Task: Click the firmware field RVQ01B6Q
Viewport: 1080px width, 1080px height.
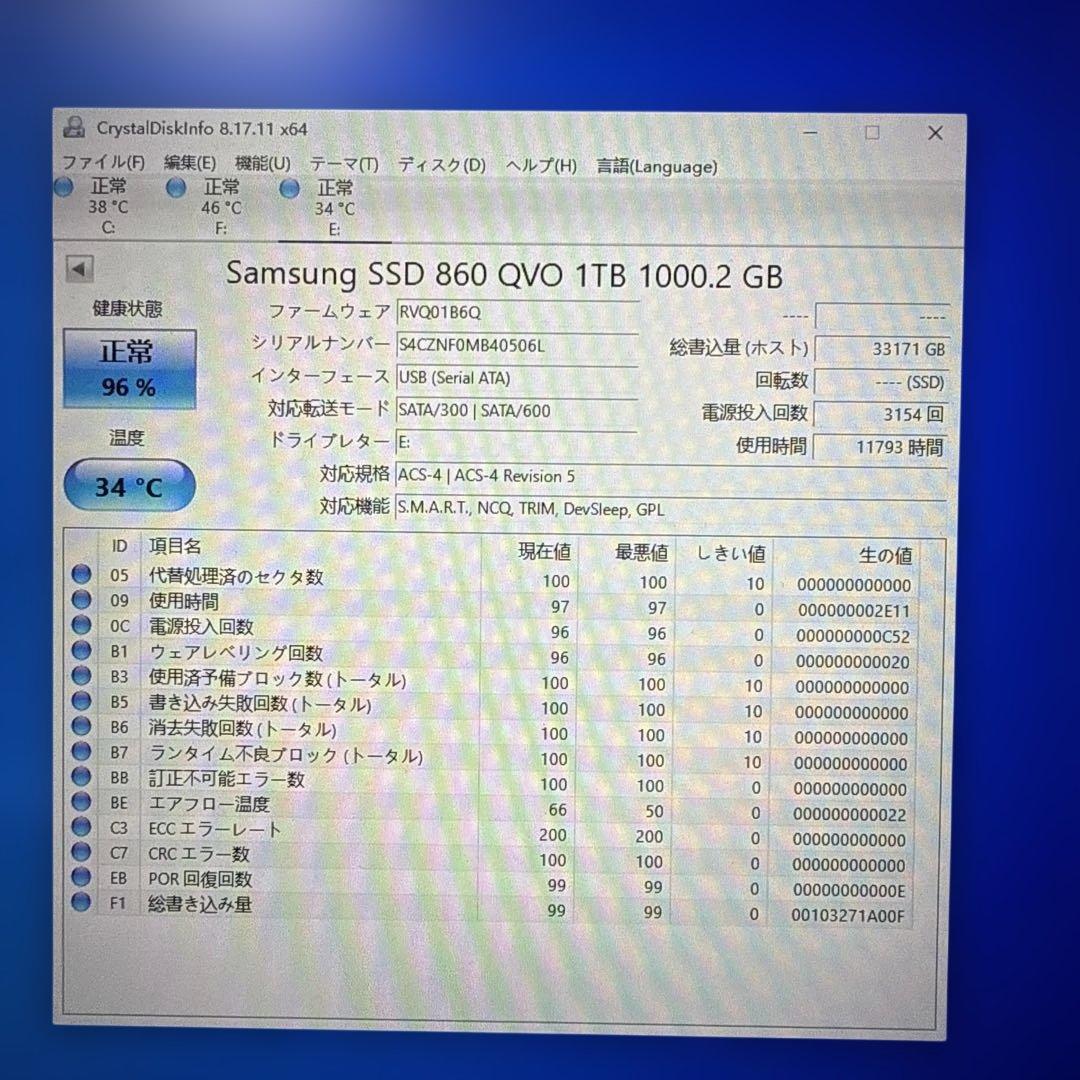Action: 517,313
